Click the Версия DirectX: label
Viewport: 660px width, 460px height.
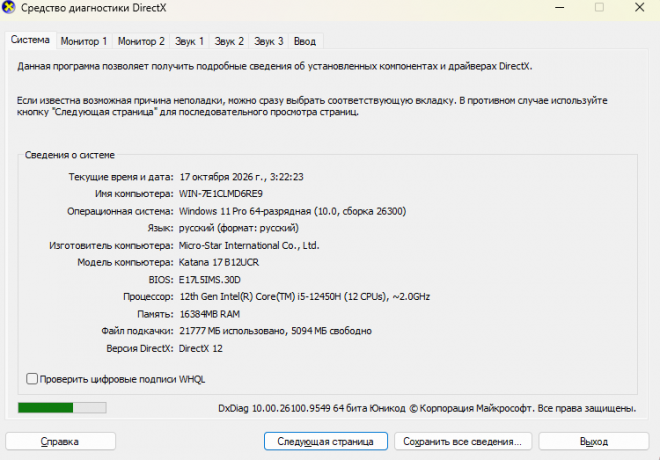[140, 348]
